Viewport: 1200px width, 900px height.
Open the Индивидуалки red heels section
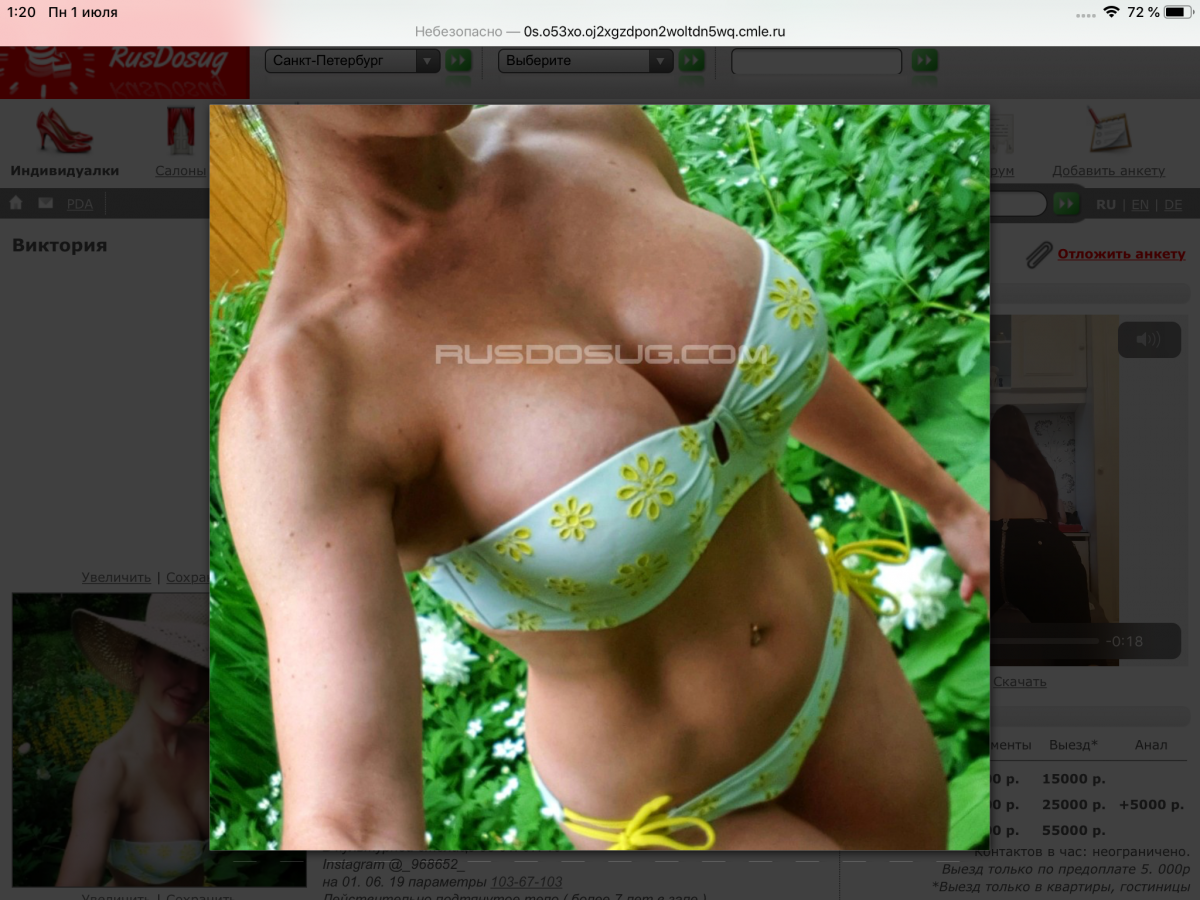click(64, 131)
